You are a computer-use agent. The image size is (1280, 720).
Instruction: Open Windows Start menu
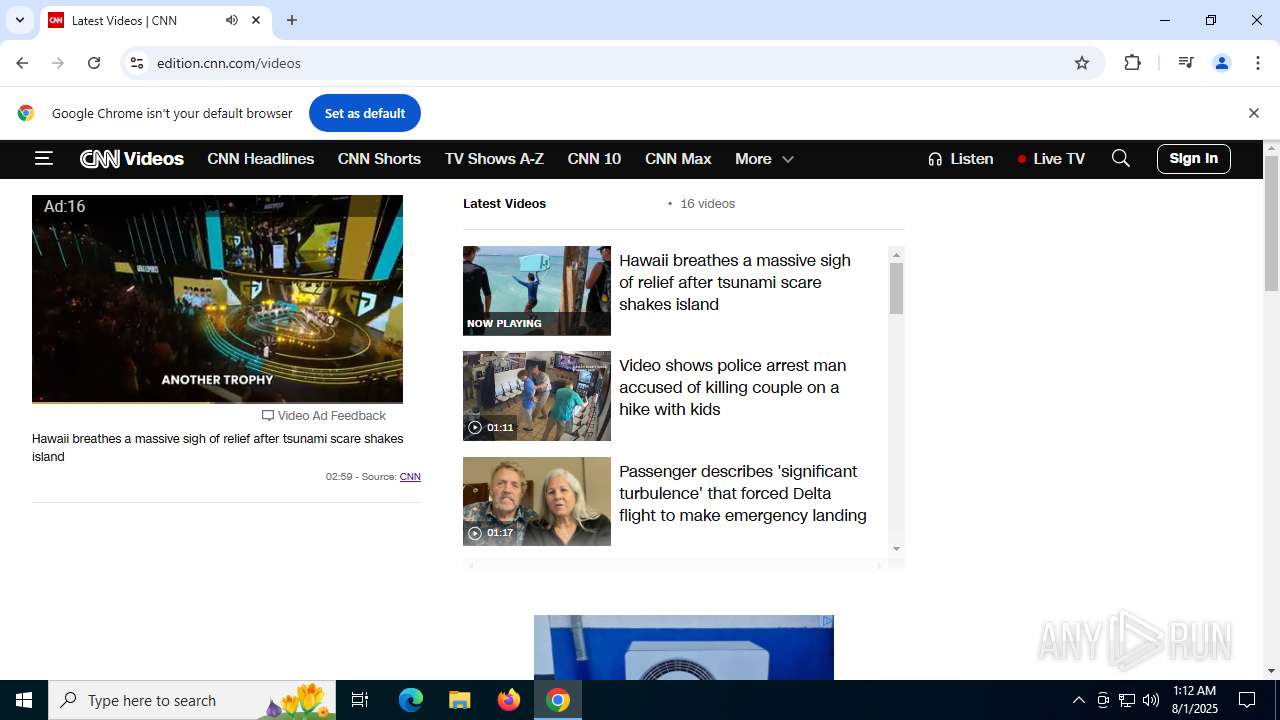(24, 700)
